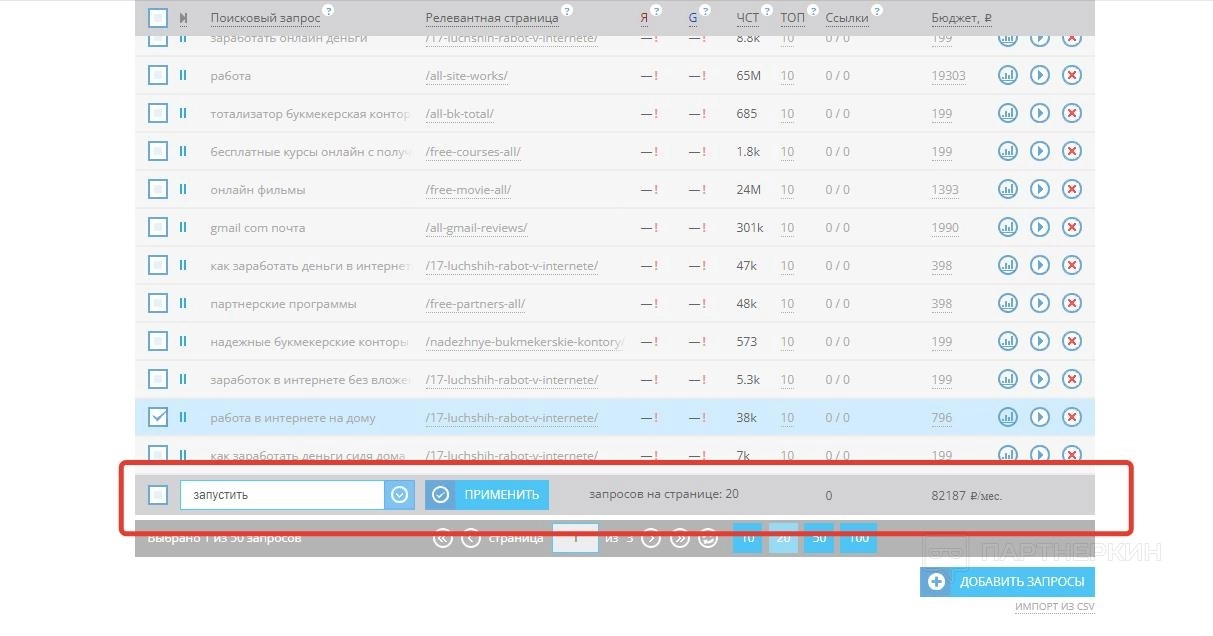This screenshot has height=636, width=1213.
Task: Remove the query with page /all-bk-total/
Action: 1071,113
